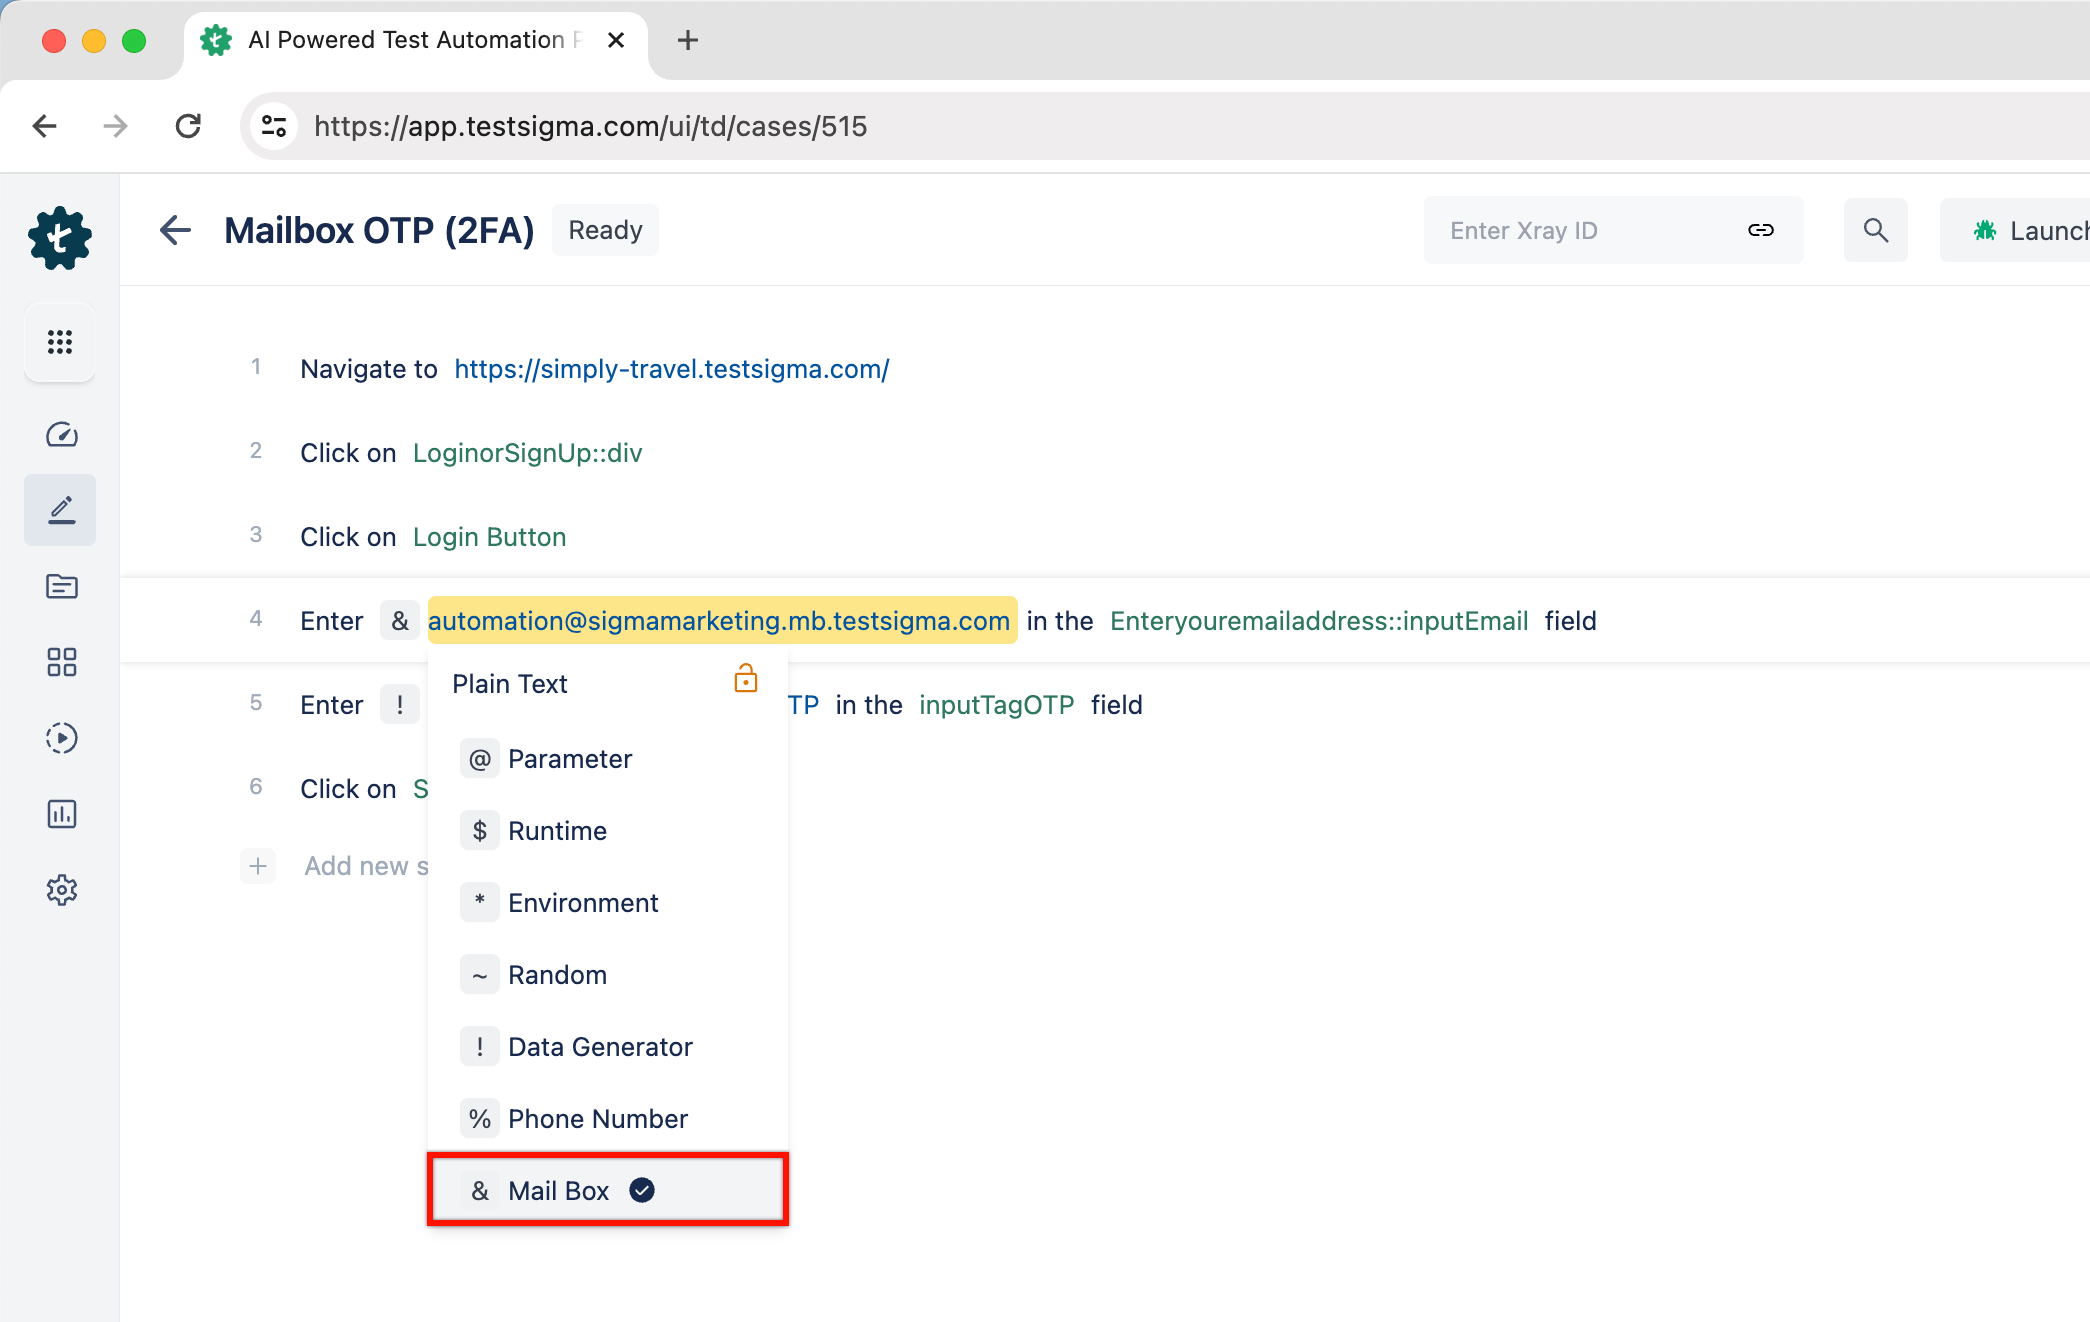The height and width of the screenshot is (1322, 2090).
Task: Click step number 6
Action: click(256, 787)
